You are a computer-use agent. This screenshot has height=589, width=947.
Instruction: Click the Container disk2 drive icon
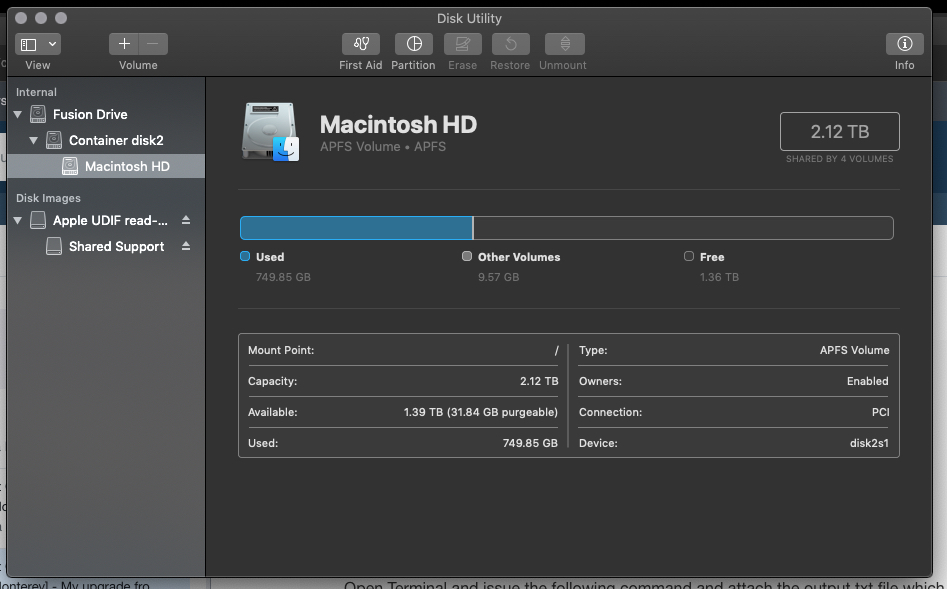point(54,140)
